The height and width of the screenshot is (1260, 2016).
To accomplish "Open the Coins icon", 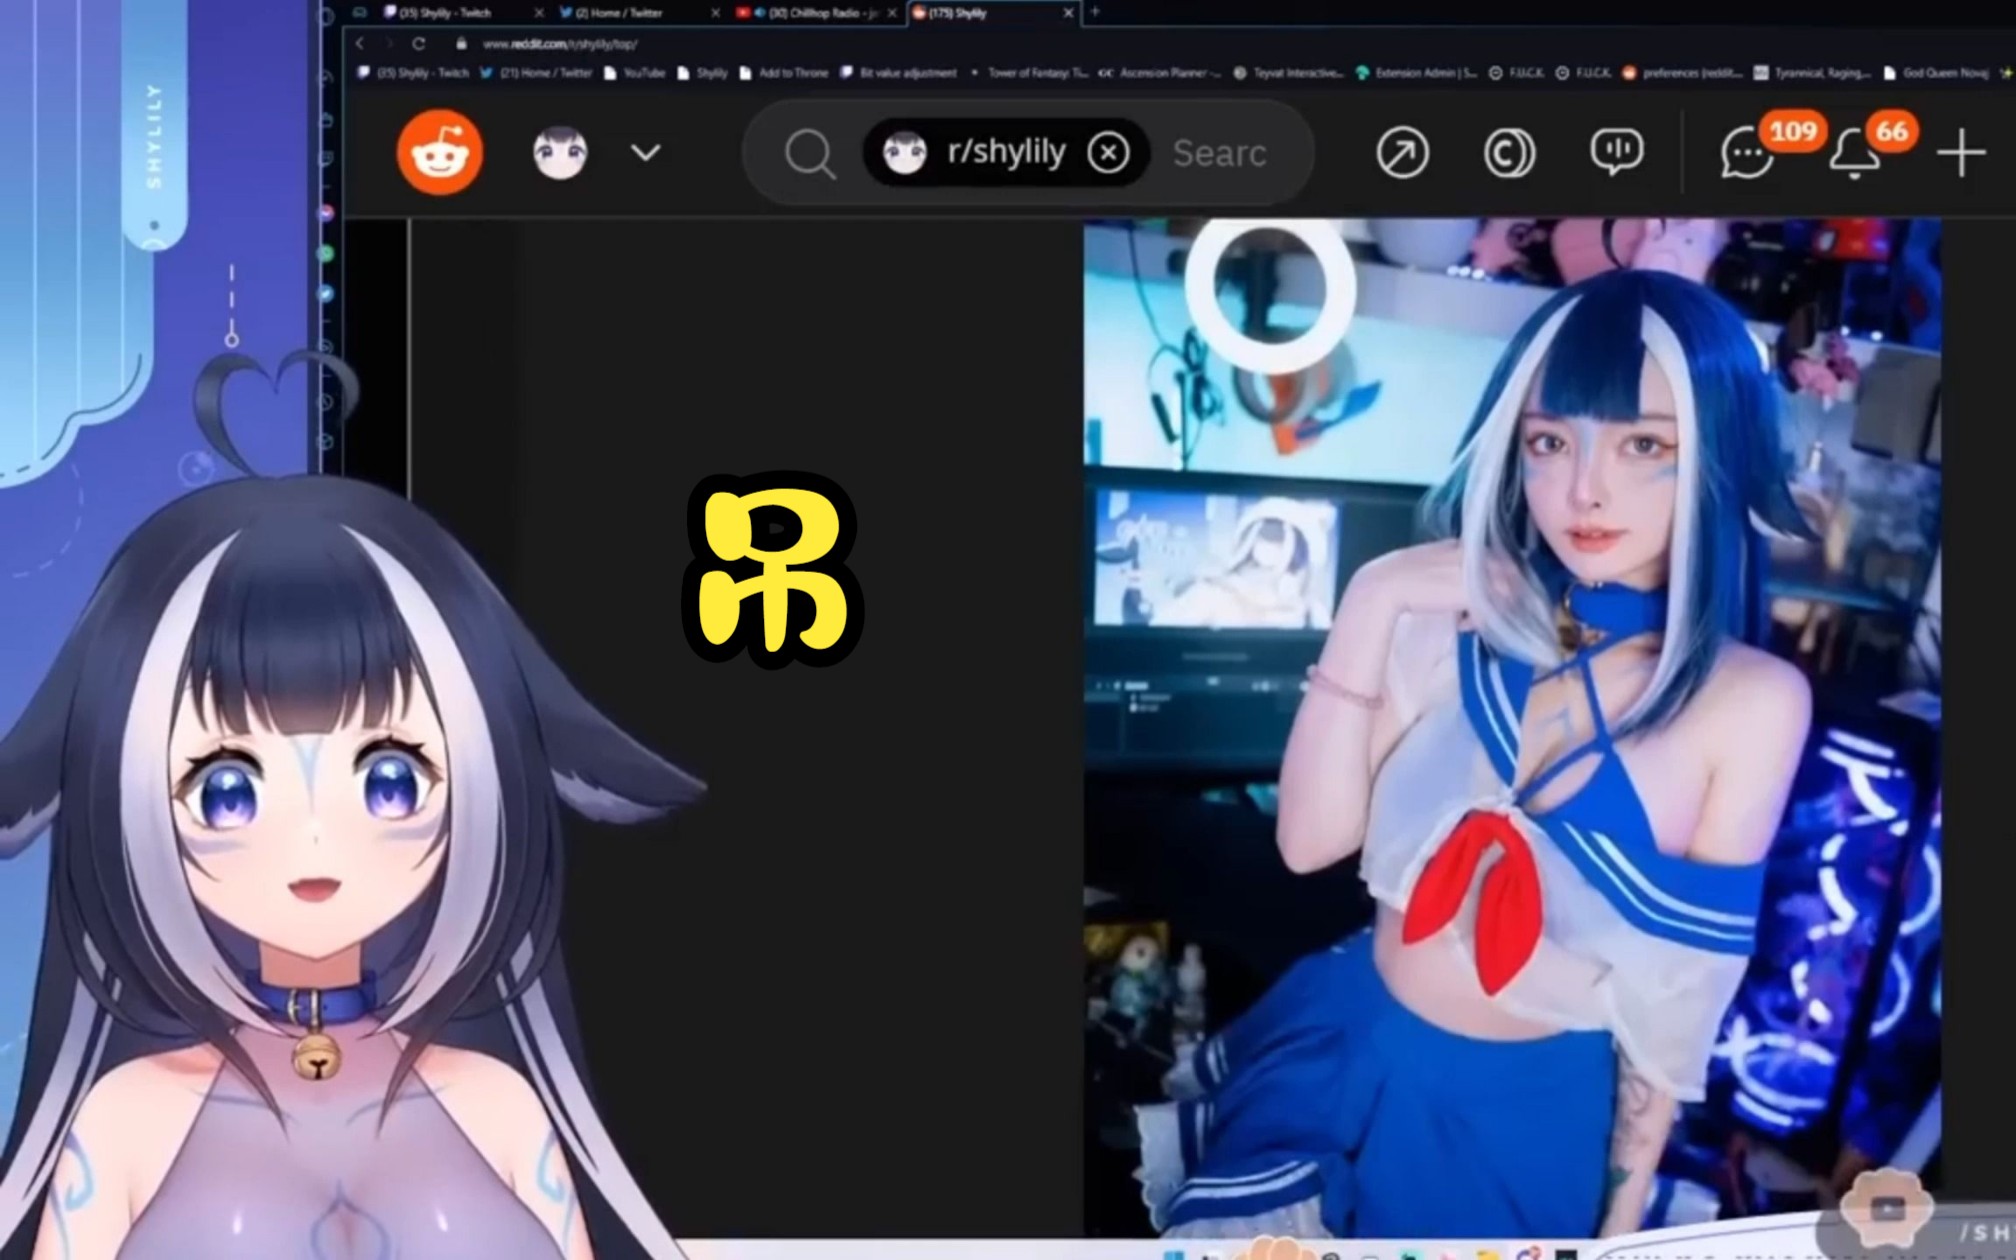I will coord(1509,153).
